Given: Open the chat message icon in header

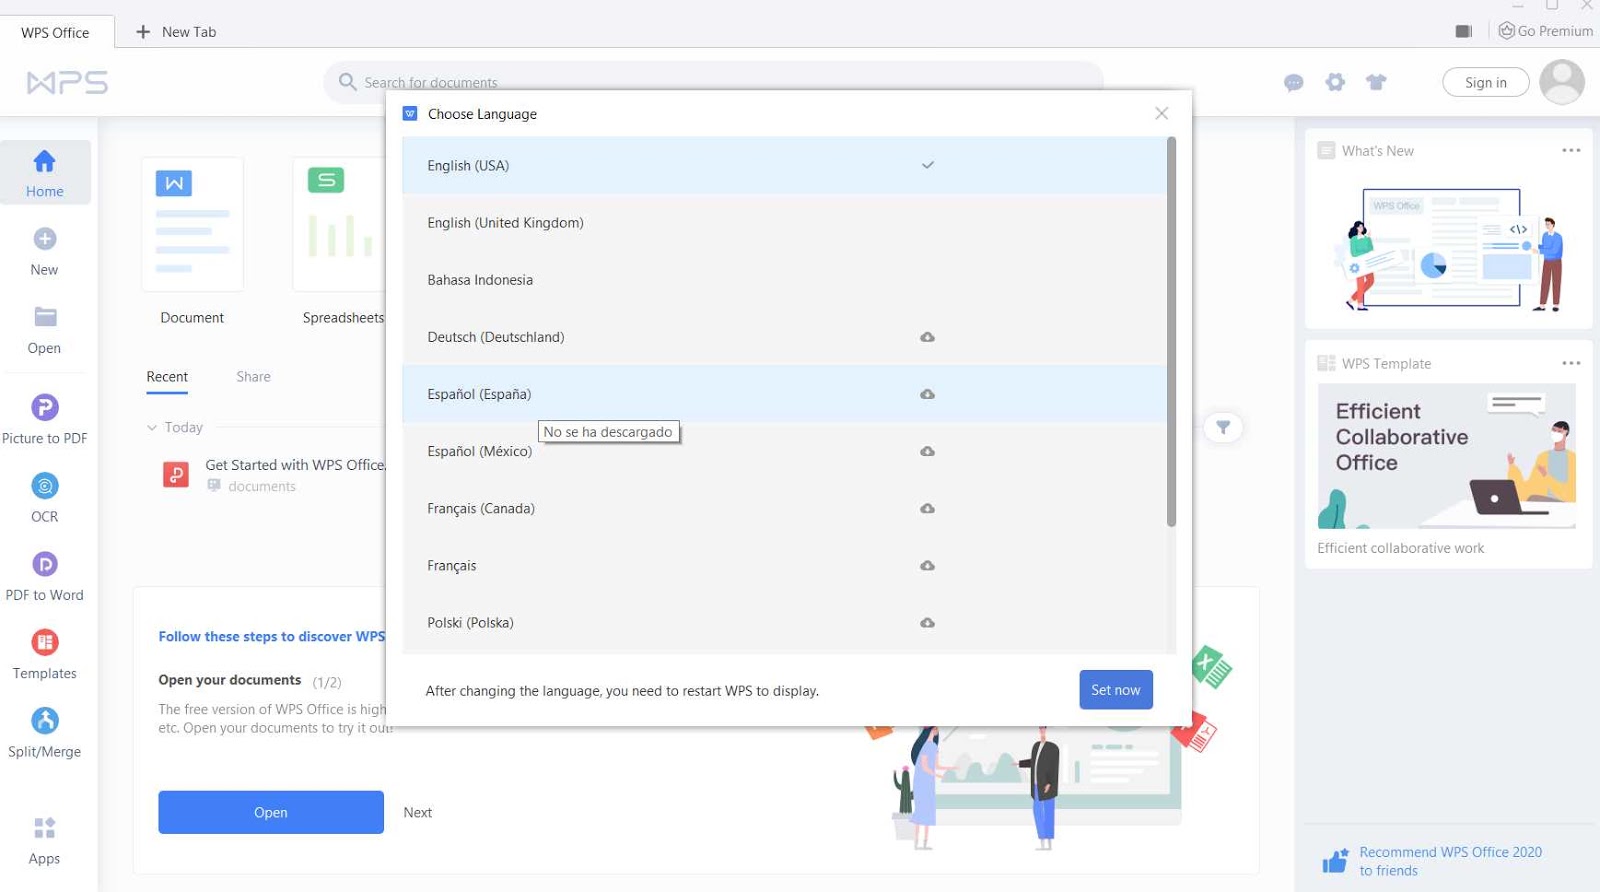Looking at the screenshot, I should [1294, 83].
